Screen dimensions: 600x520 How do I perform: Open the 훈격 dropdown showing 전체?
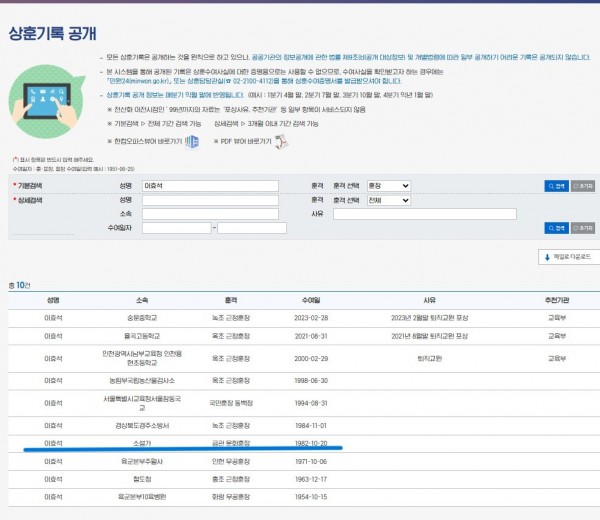386,200
